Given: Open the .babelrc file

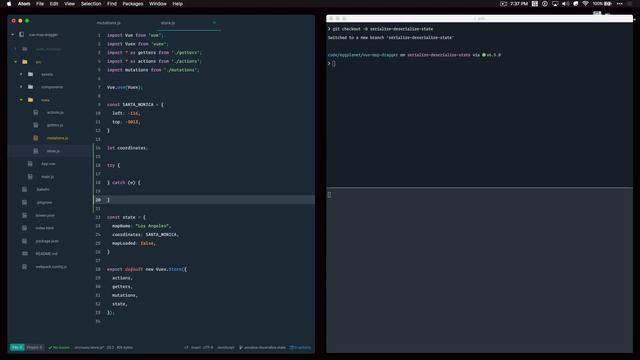Looking at the screenshot, I should click(x=43, y=189).
